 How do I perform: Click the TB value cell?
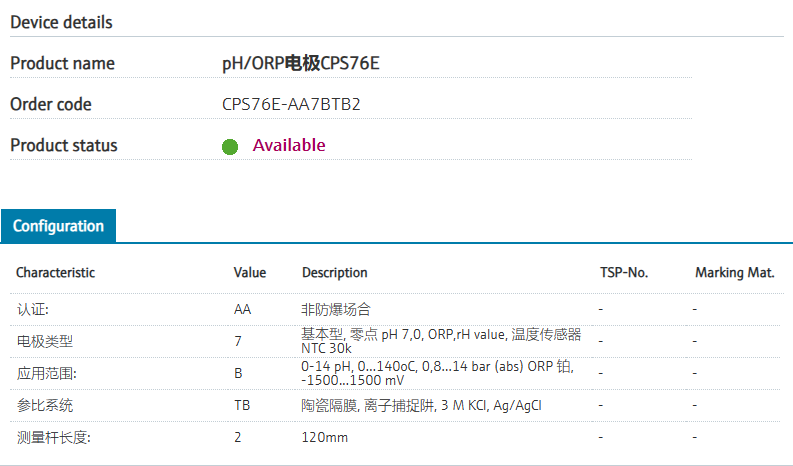[242, 406]
